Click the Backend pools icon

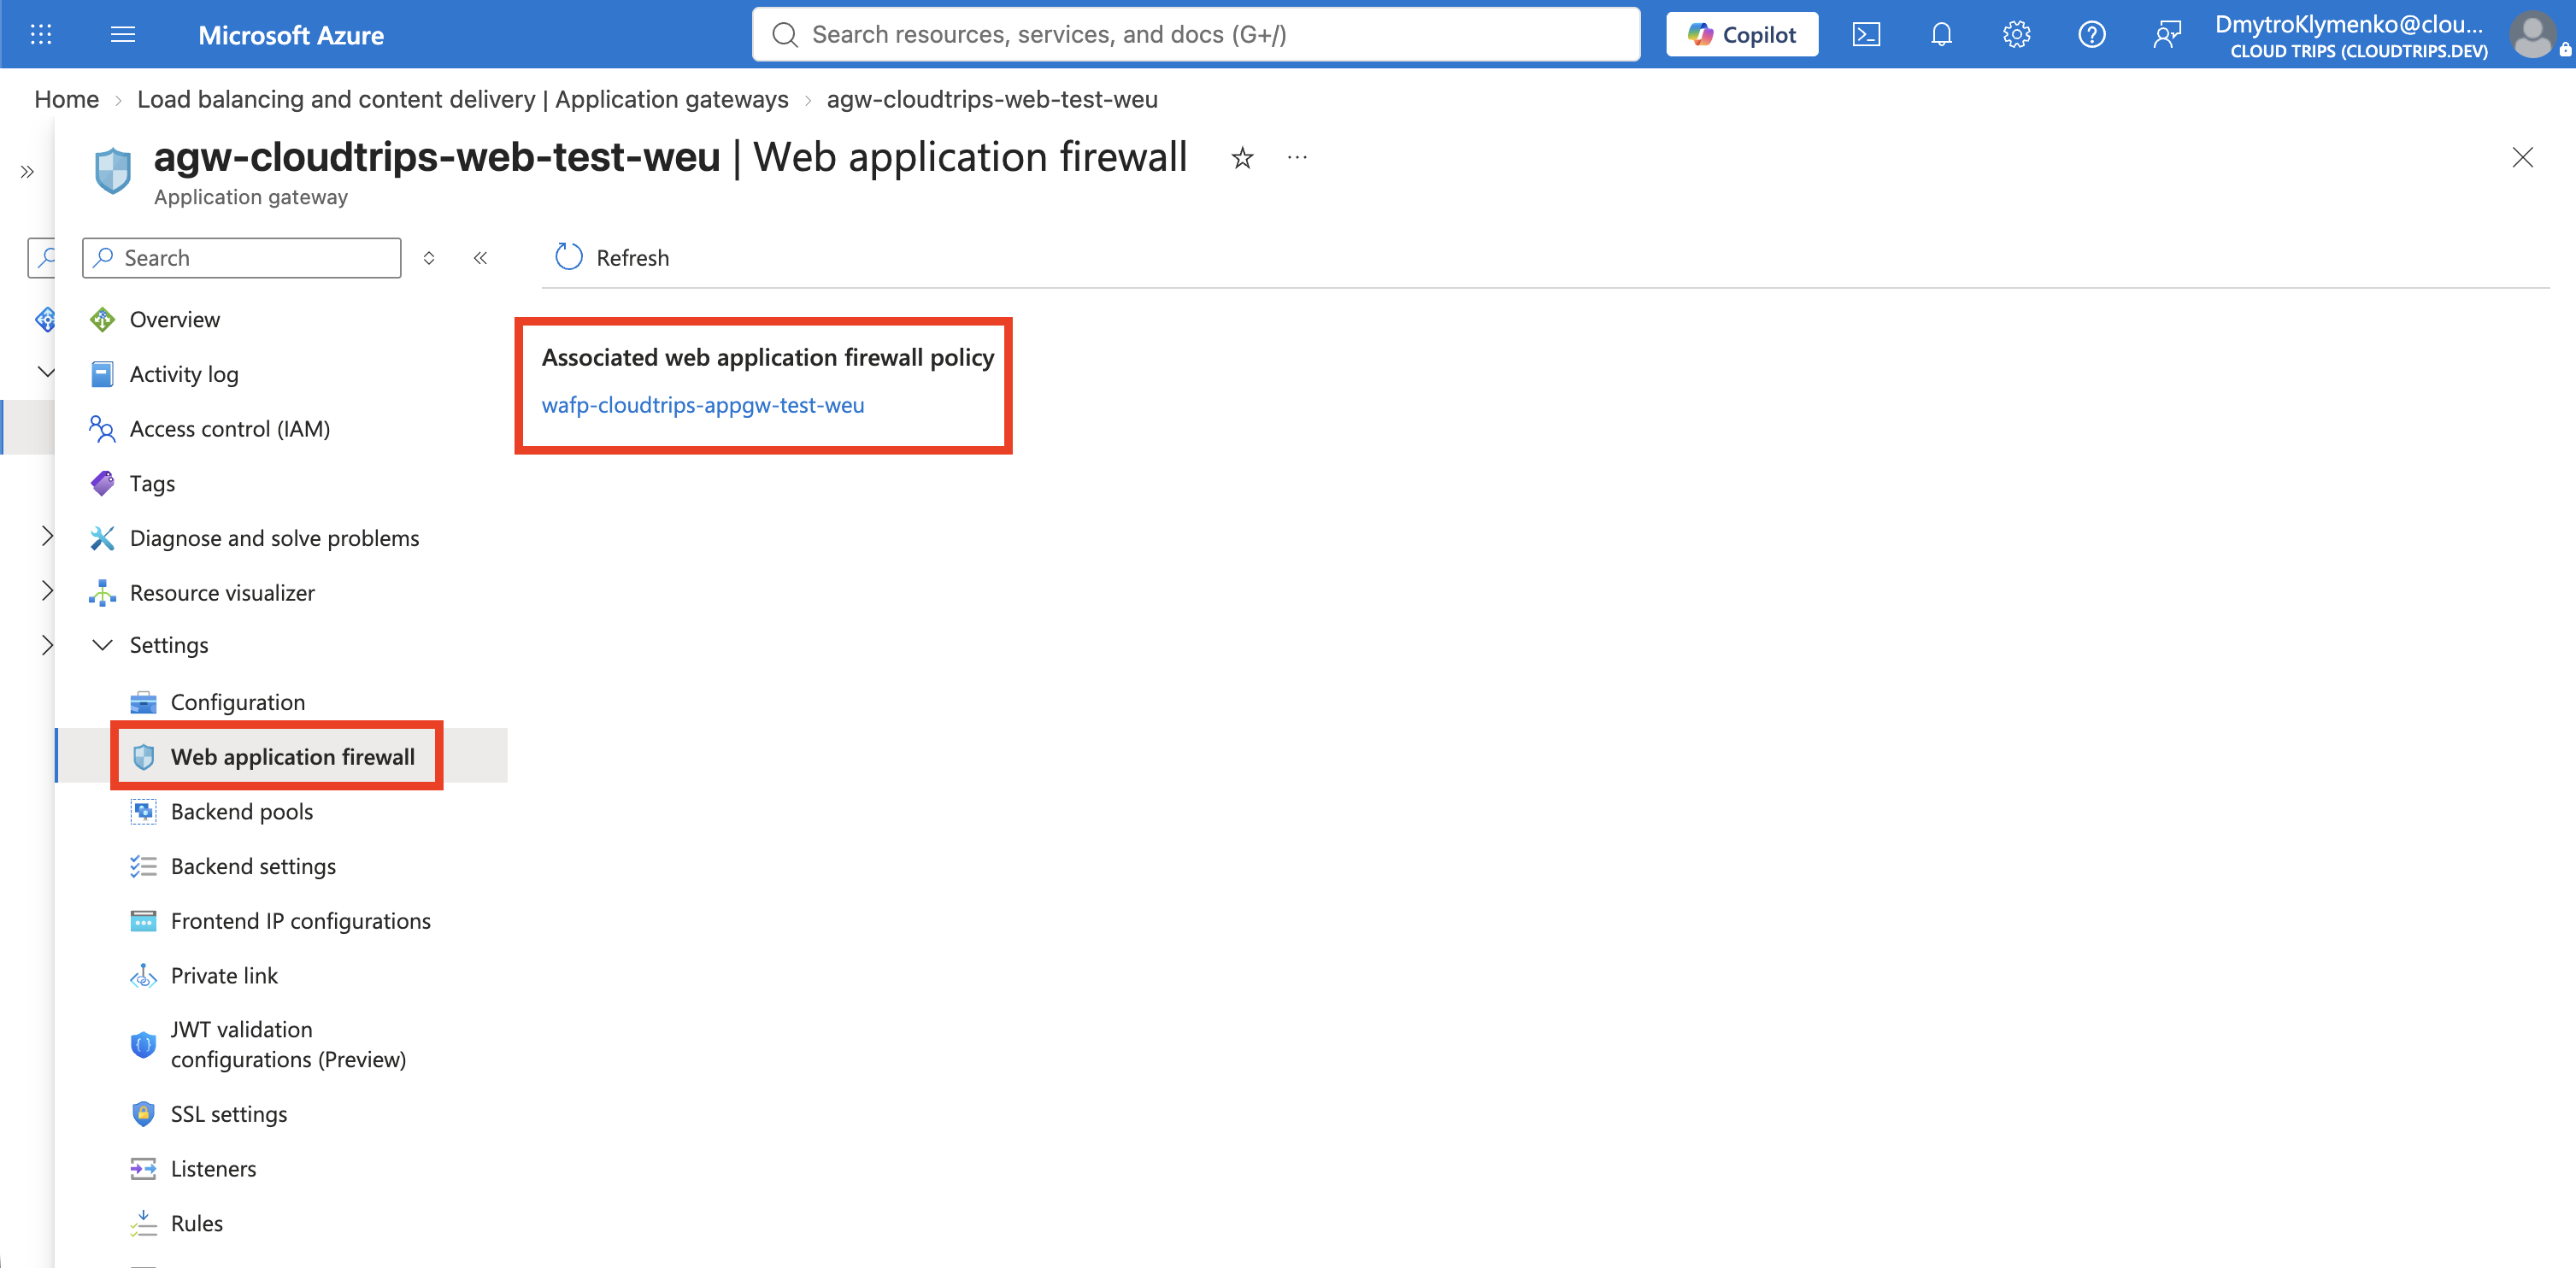(x=143, y=811)
